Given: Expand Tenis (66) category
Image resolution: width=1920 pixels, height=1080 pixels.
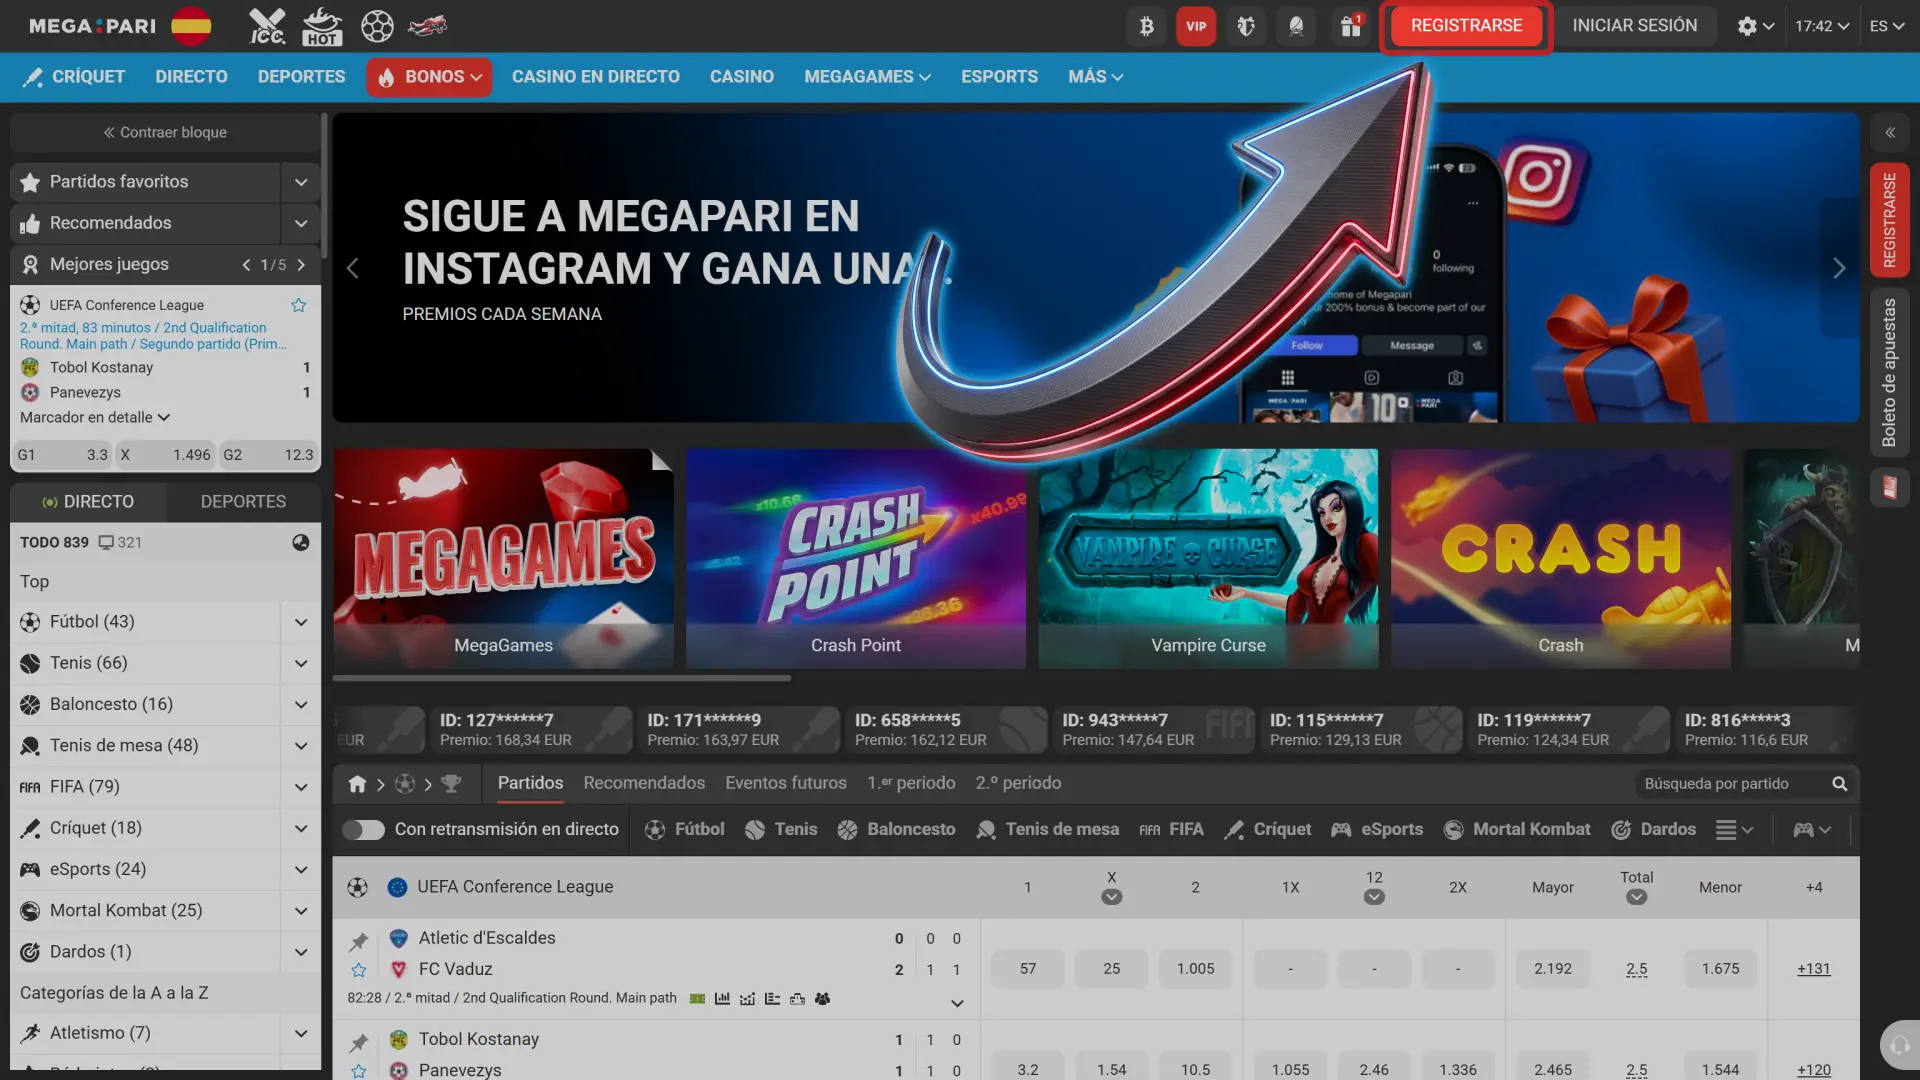Looking at the screenshot, I should (x=301, y=663).
